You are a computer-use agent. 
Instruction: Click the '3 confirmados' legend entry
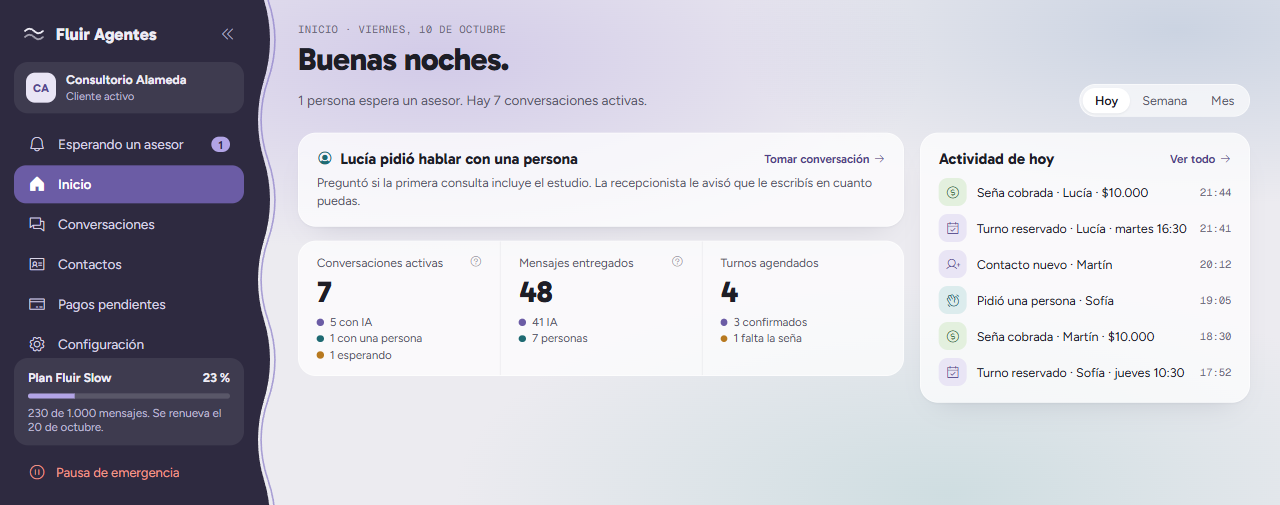(763, 322)
